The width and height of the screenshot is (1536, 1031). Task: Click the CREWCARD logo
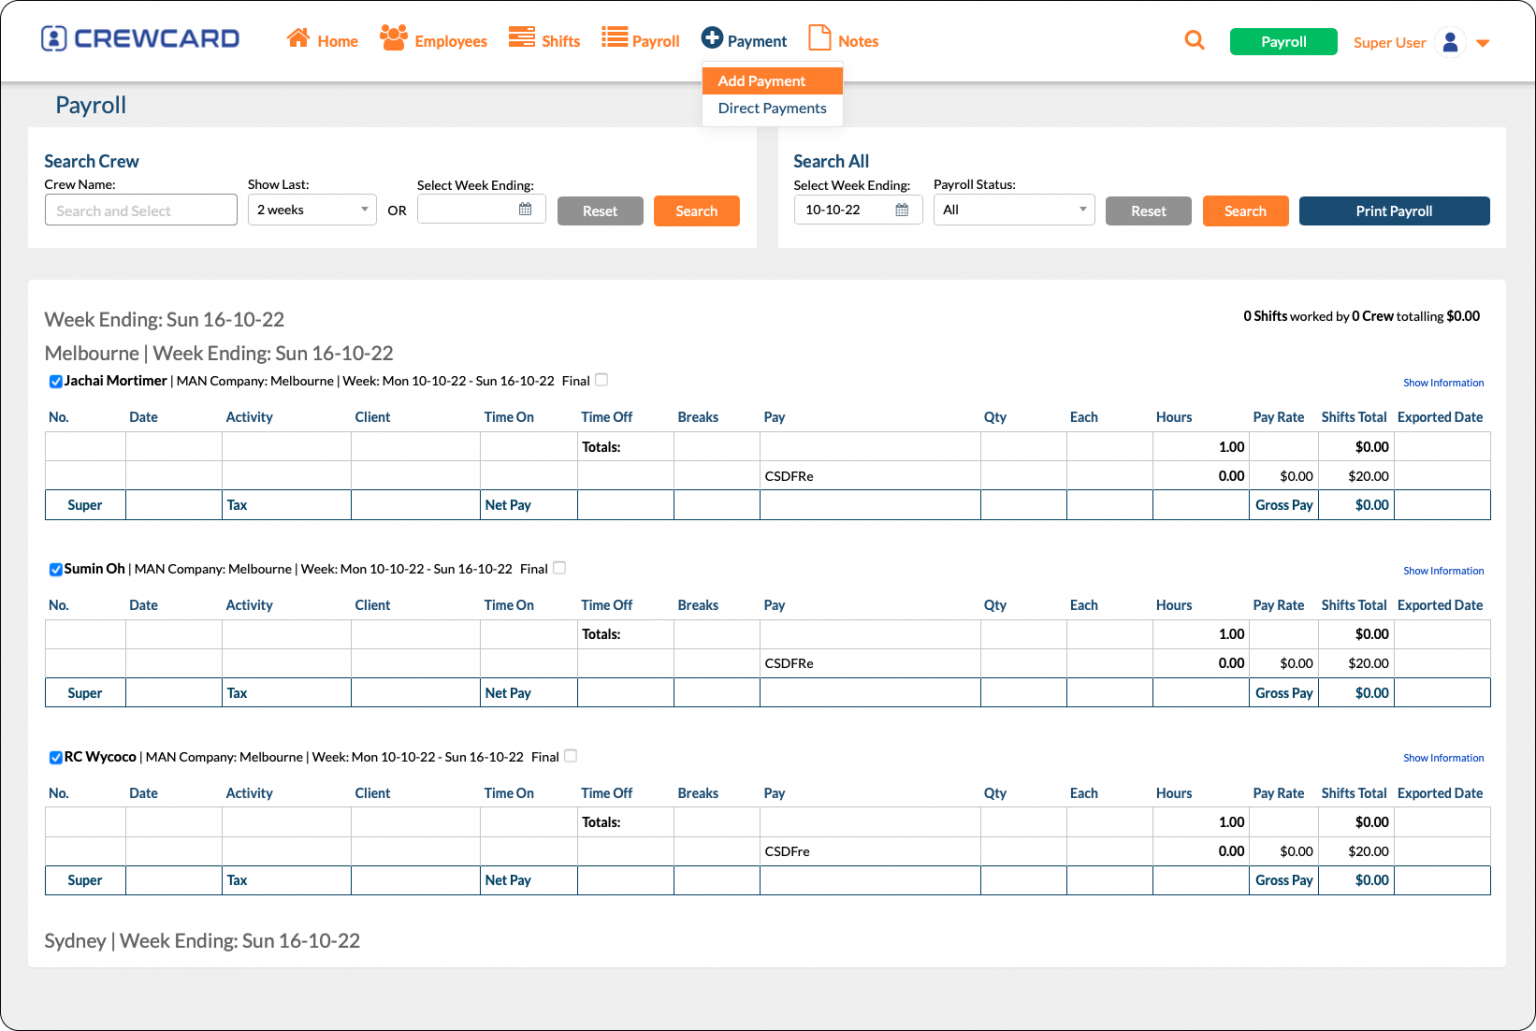140,38
